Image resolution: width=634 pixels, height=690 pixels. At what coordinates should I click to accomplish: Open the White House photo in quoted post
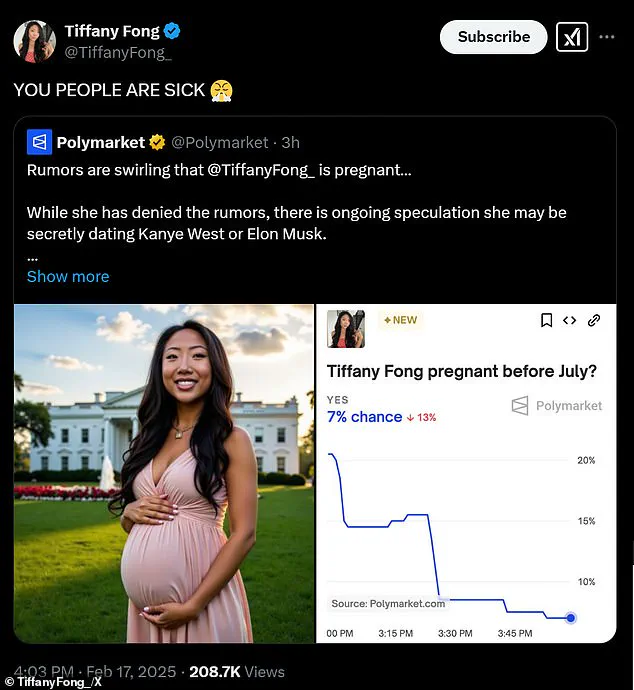click(164, 473)
